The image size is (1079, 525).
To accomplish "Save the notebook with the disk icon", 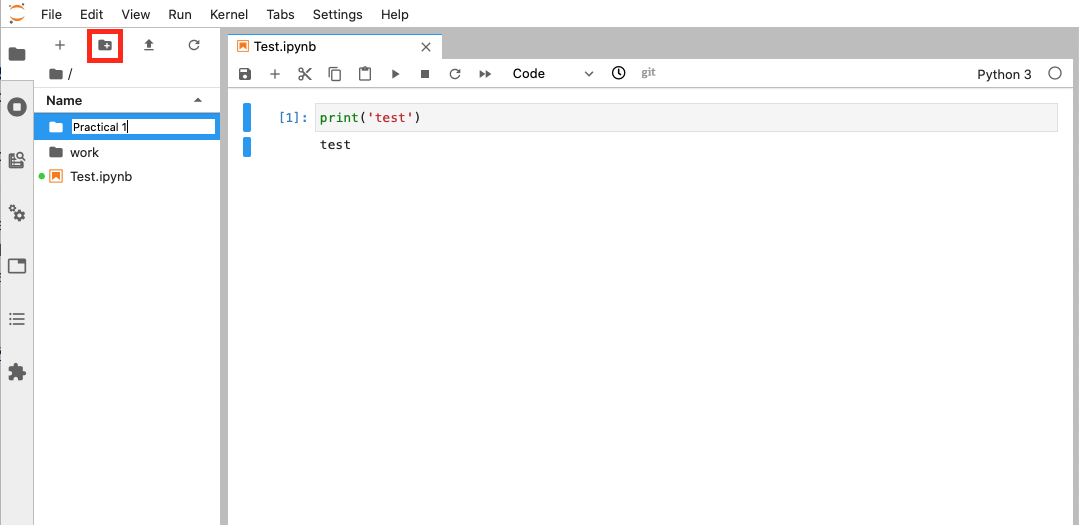I will (x=245, y=74).
